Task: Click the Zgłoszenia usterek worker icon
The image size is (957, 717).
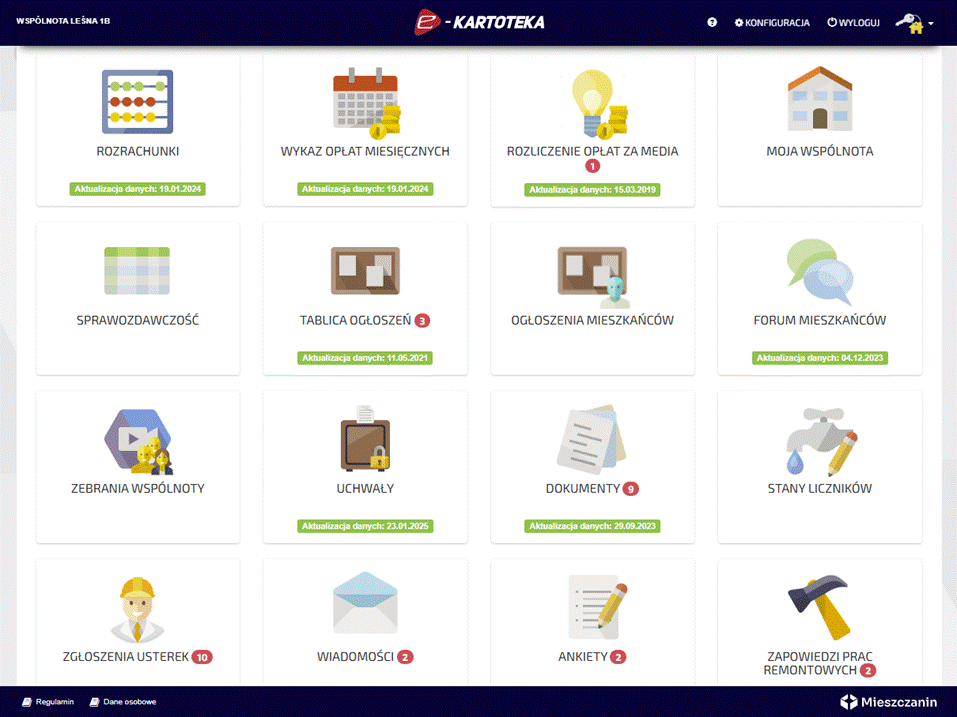Action: [137, 610]
